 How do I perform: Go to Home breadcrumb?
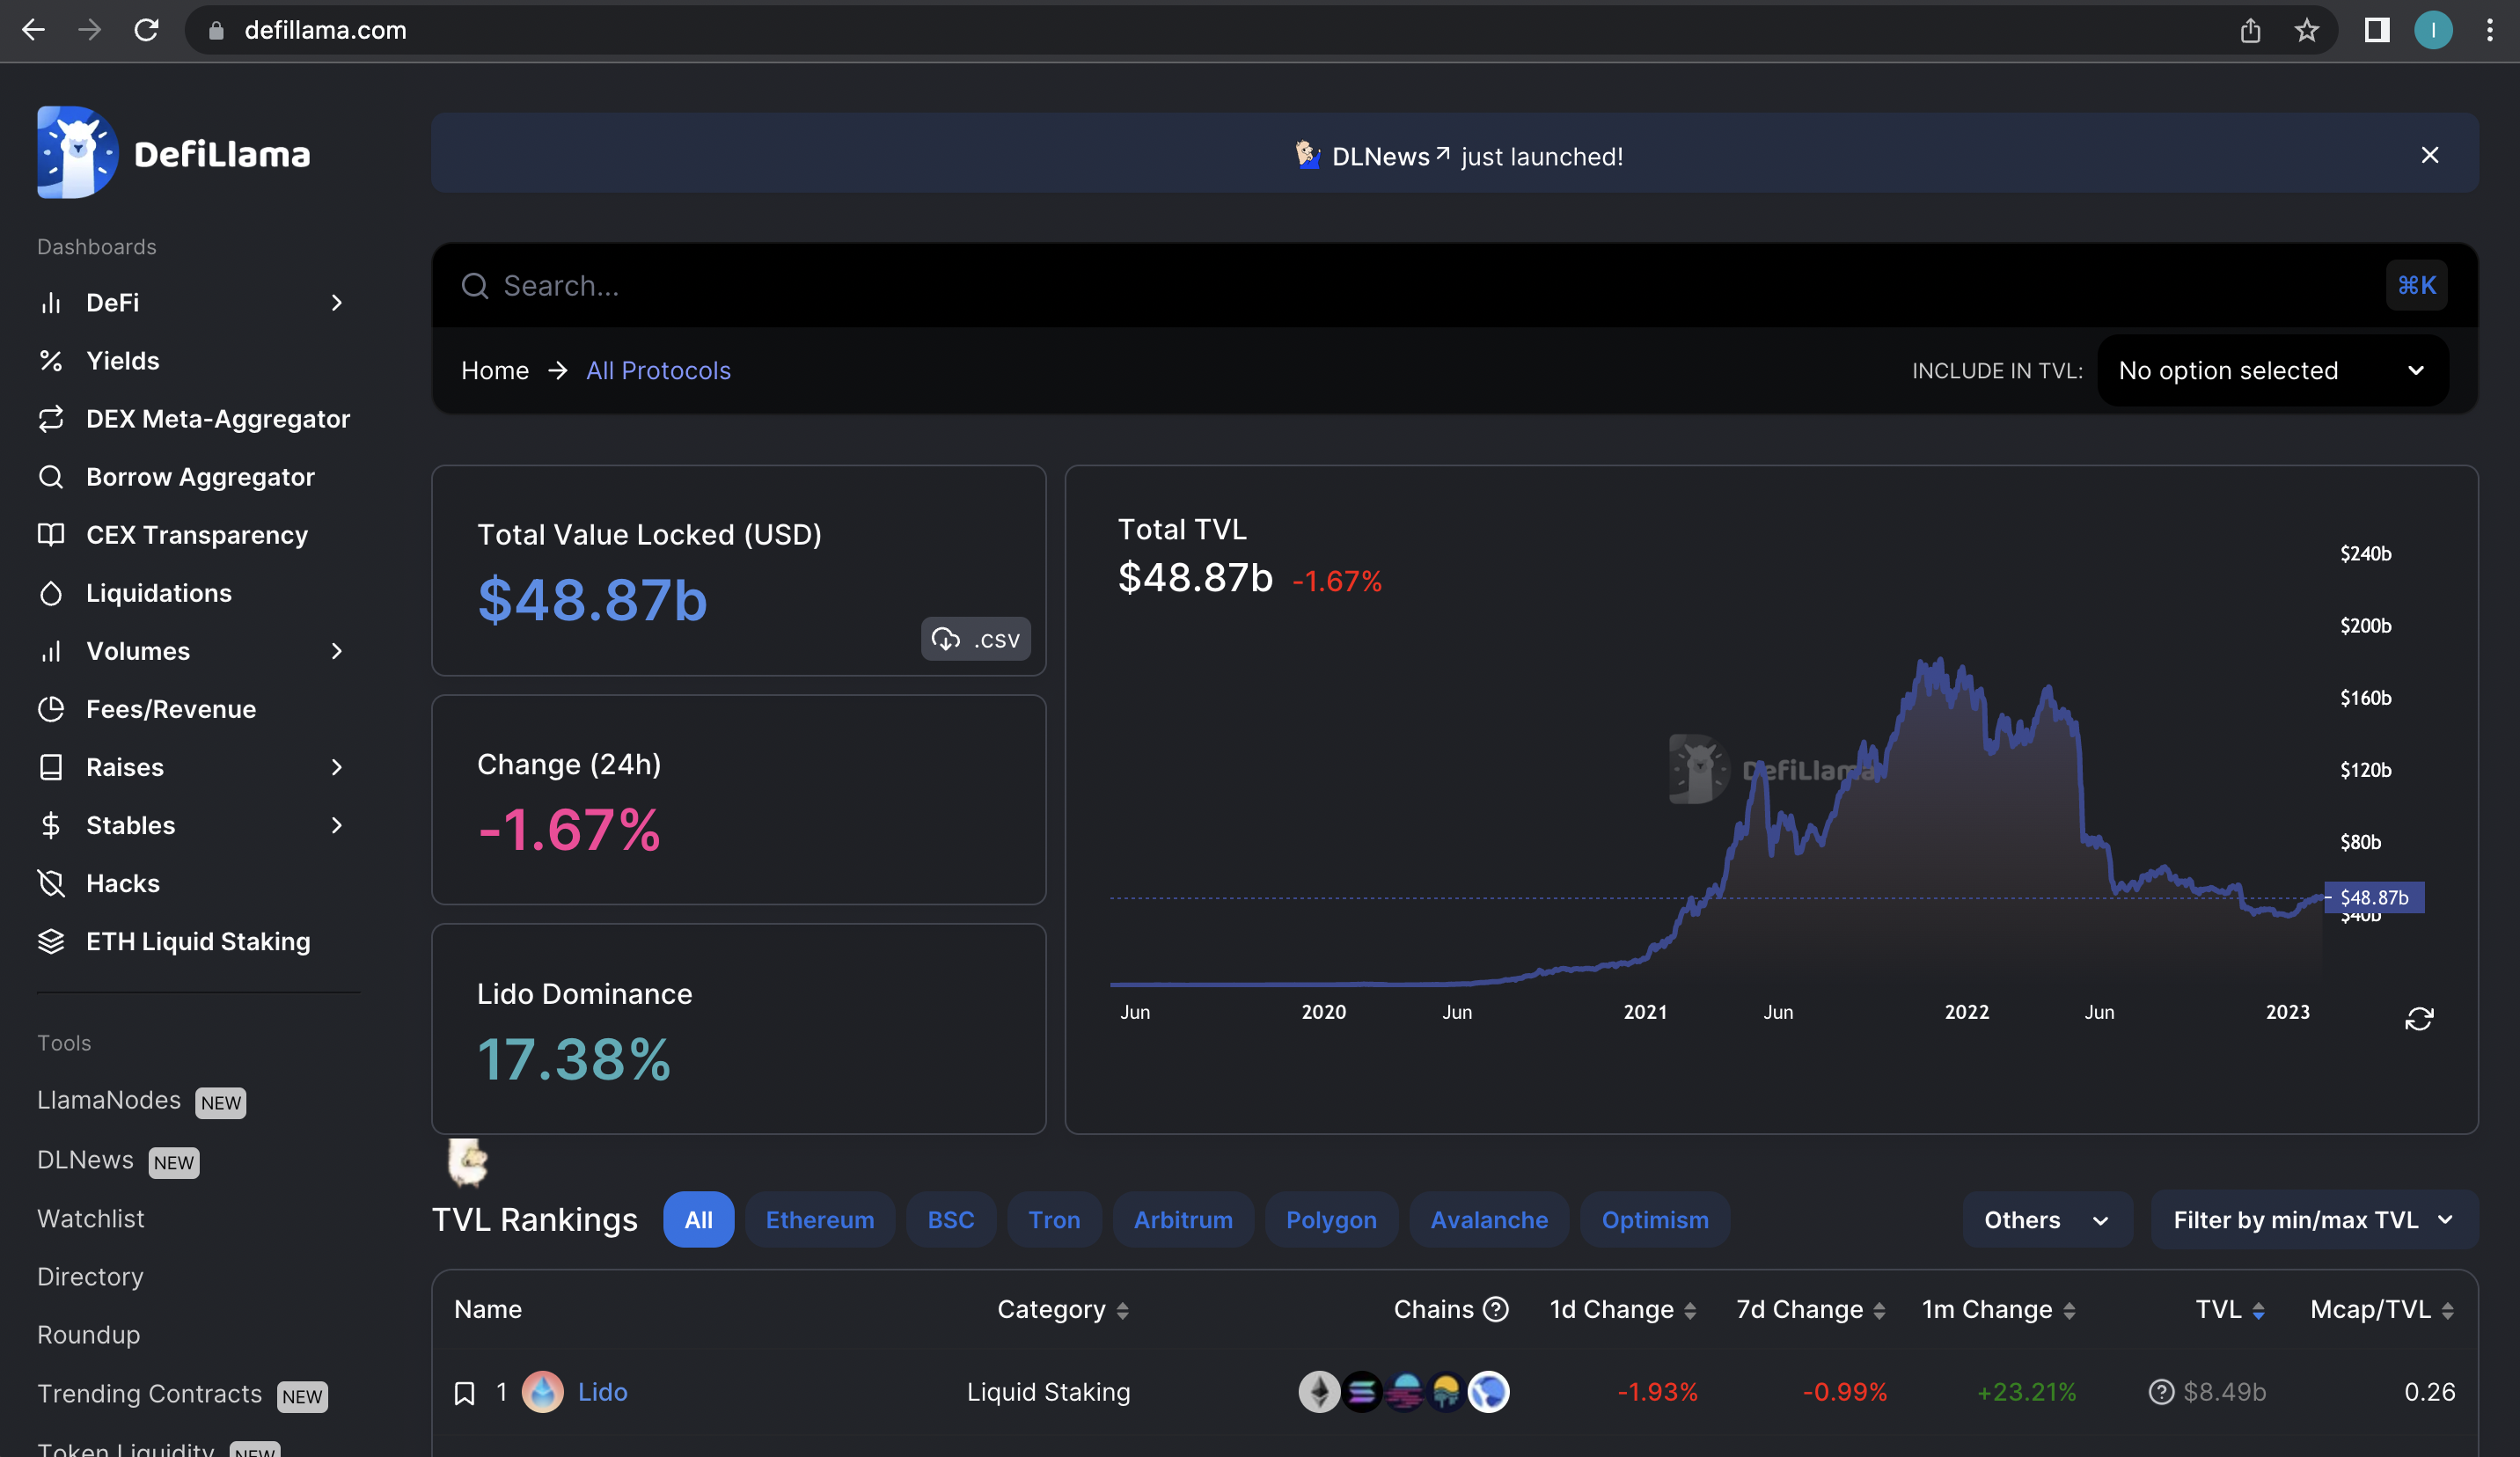pos(495,371)
